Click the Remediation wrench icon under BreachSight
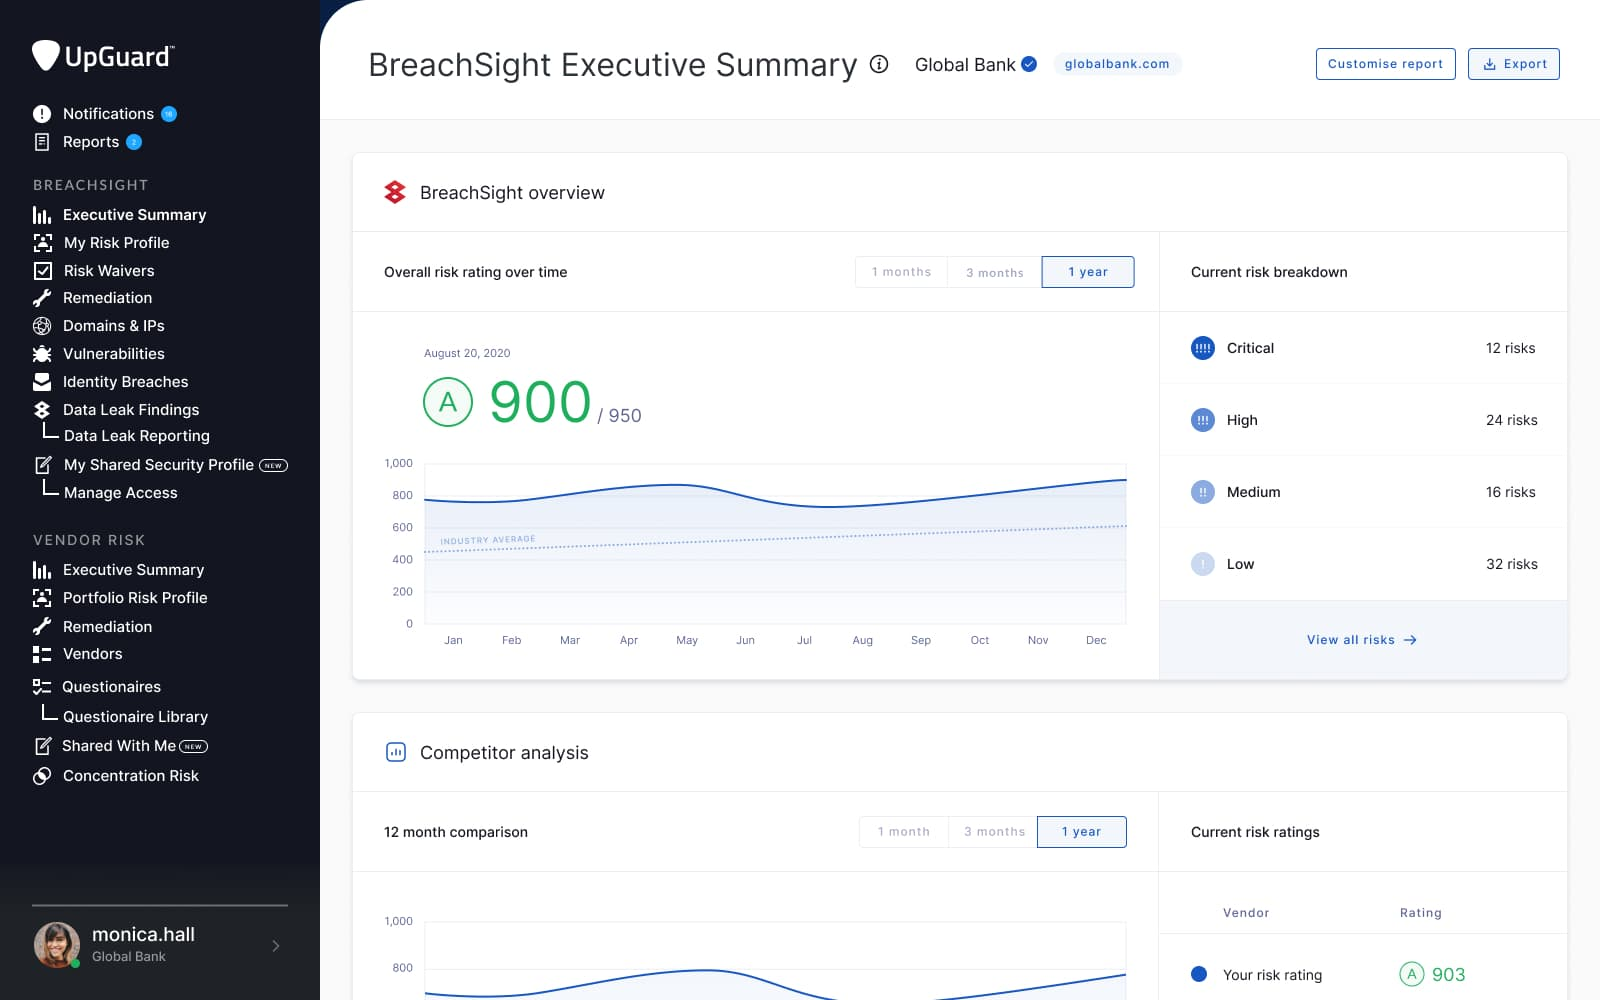The height and width of the screenshot is (1000, 1600). [41, 297]
